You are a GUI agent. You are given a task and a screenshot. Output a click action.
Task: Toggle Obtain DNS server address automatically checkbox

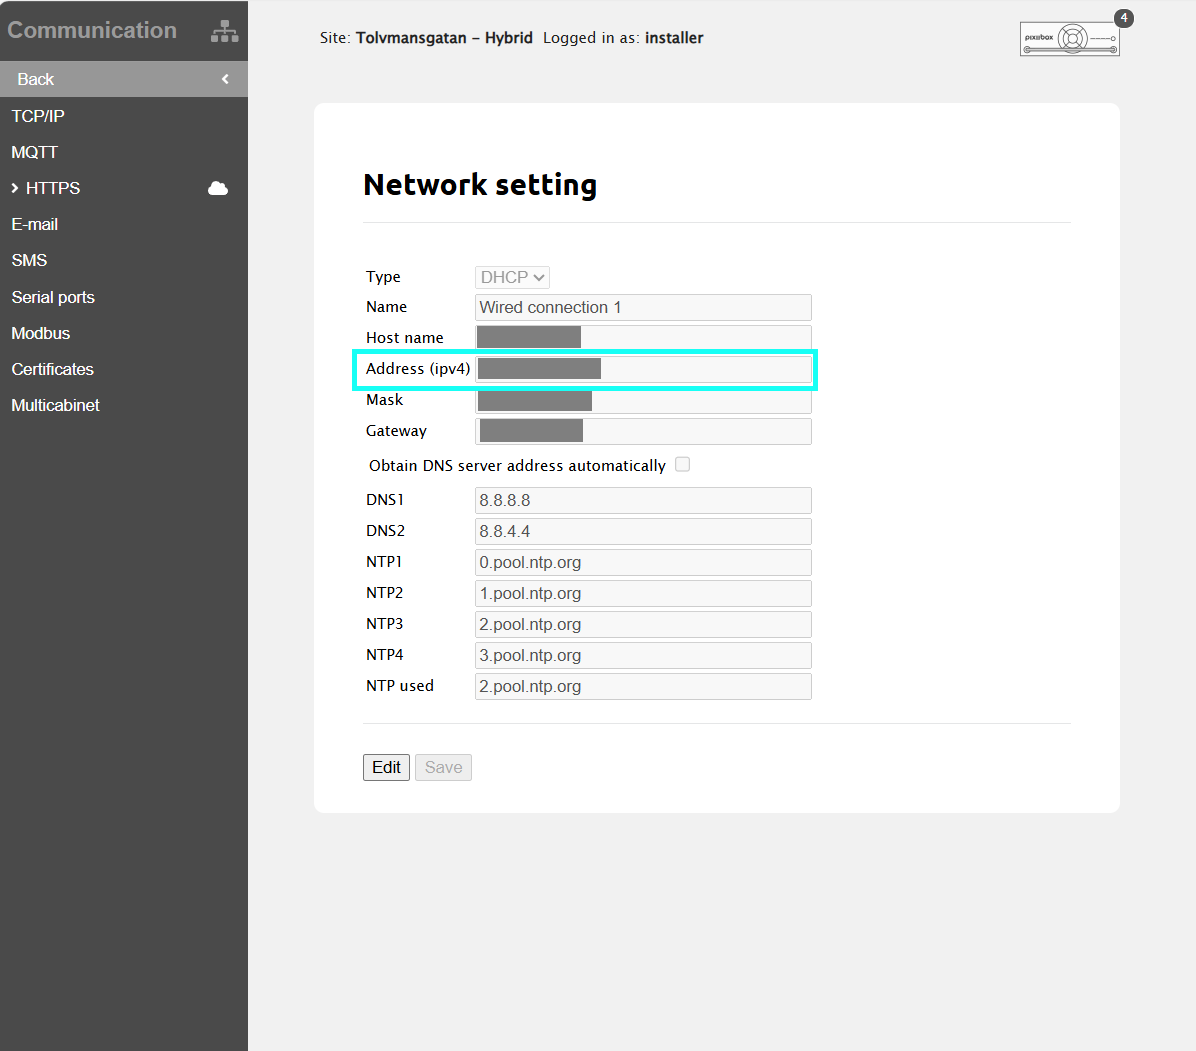click(x=683, y=464)
